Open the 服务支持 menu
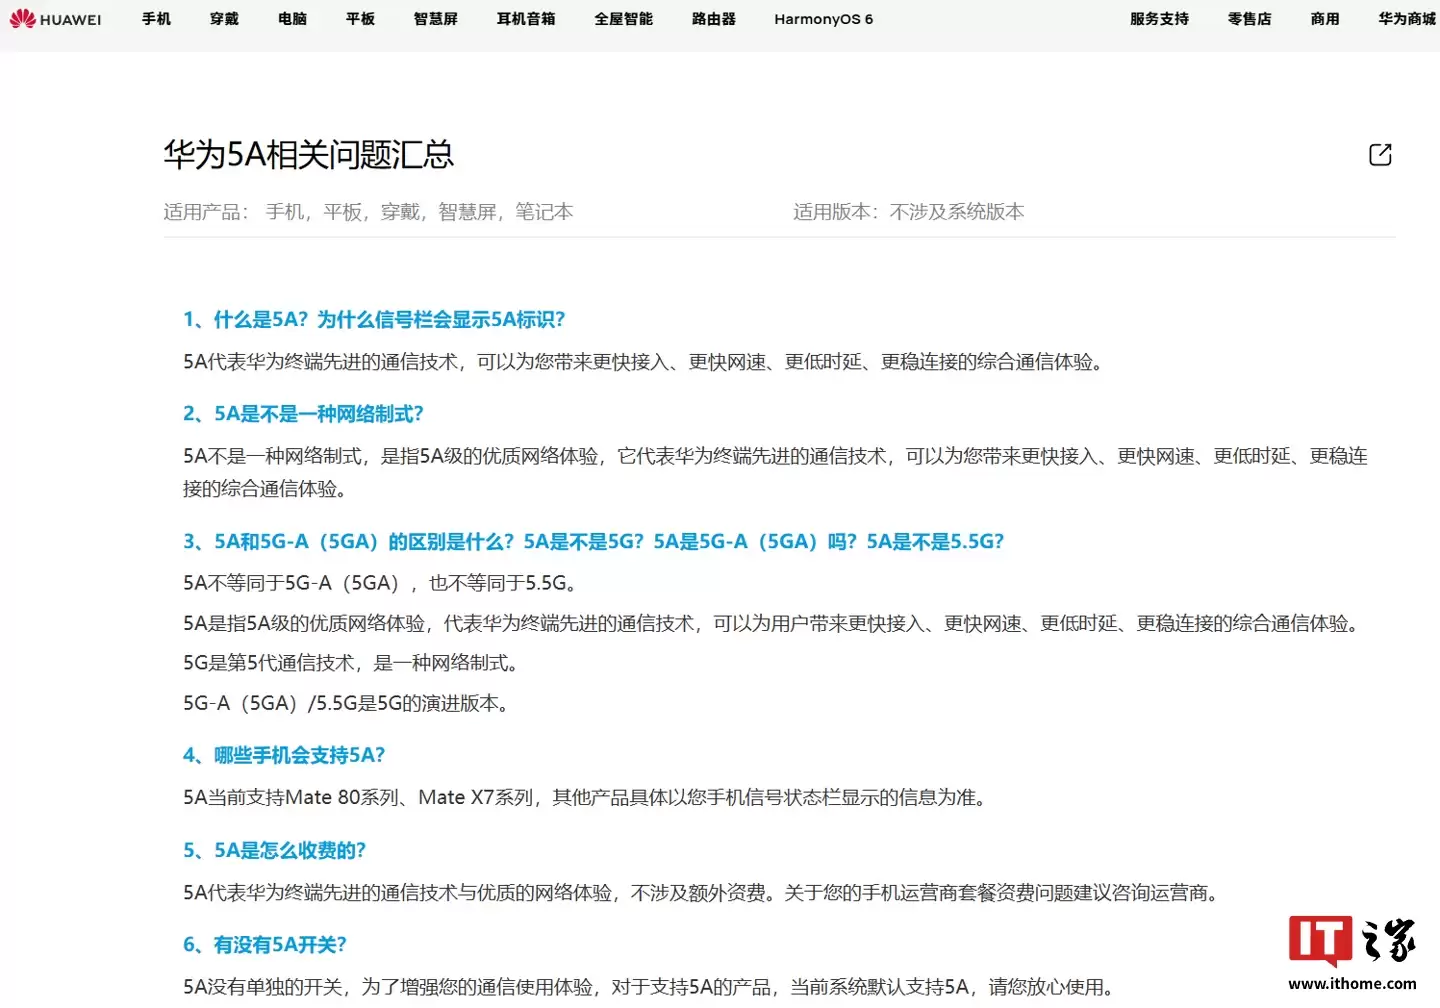This screenshot has height=1008, width=1440. point(1159,19)
